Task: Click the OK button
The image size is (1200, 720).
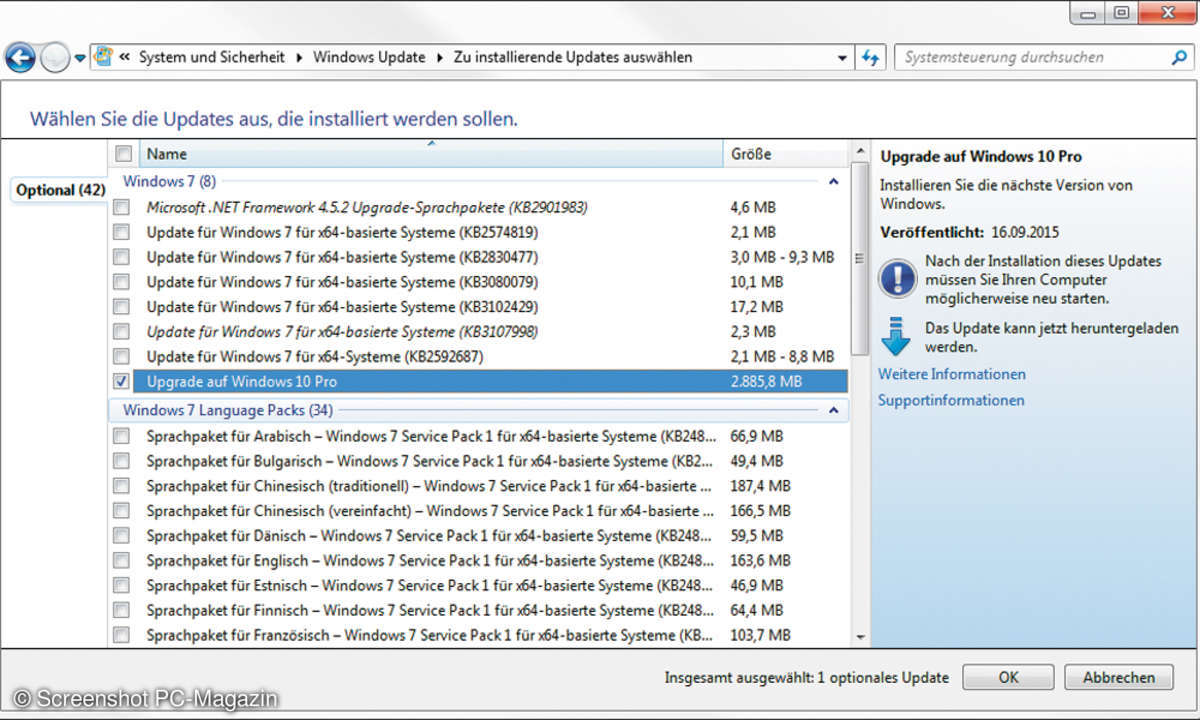Action: (x=1008, y=677)
